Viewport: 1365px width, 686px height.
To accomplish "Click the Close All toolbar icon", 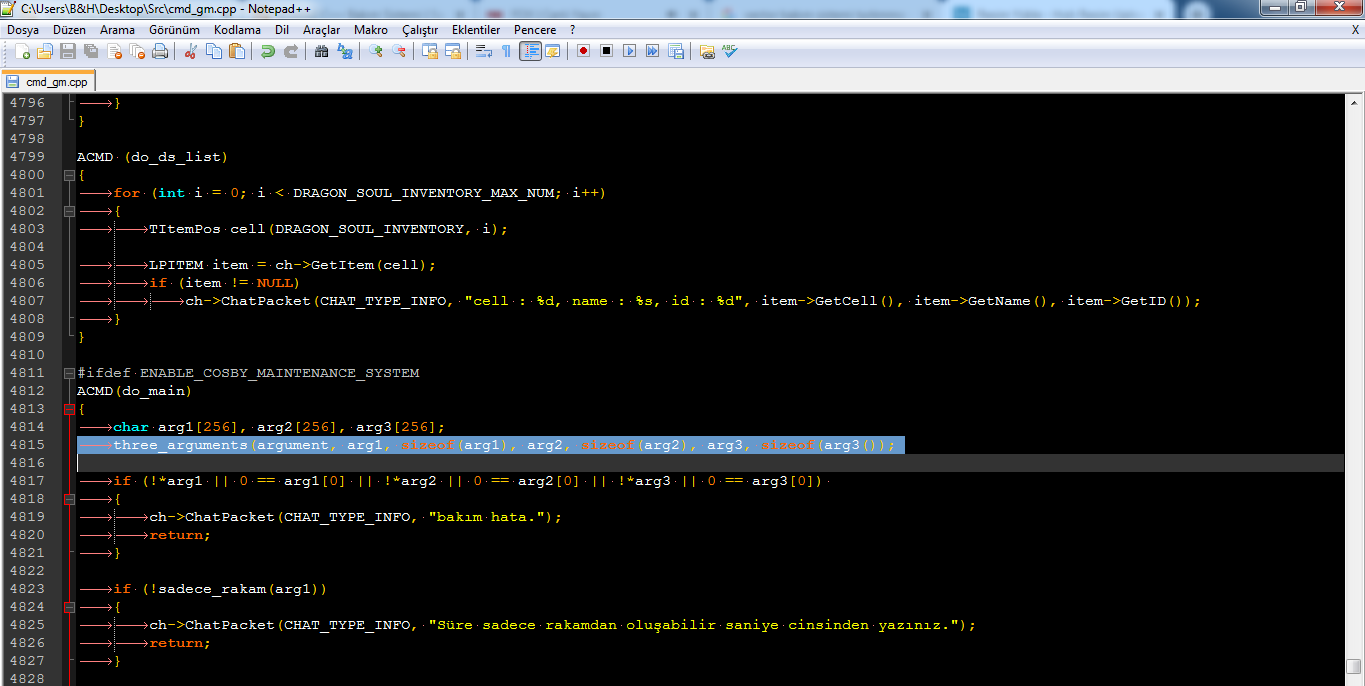I will (137, 51).
